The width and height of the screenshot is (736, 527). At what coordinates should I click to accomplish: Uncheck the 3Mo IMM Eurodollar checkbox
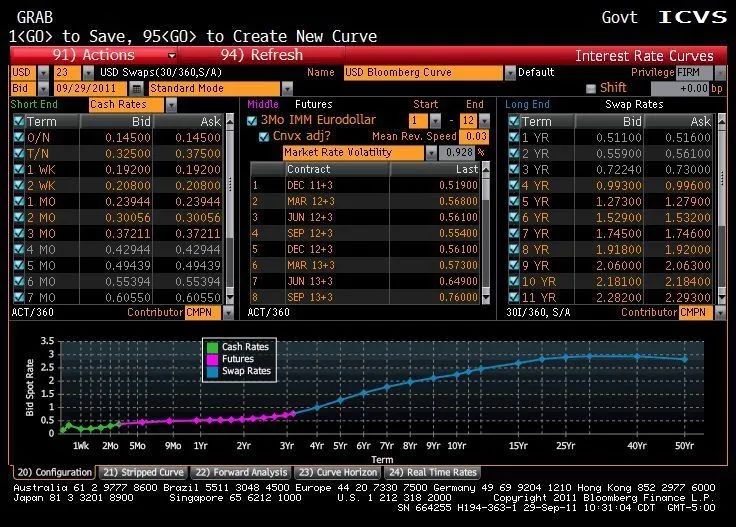click(252, 120)
